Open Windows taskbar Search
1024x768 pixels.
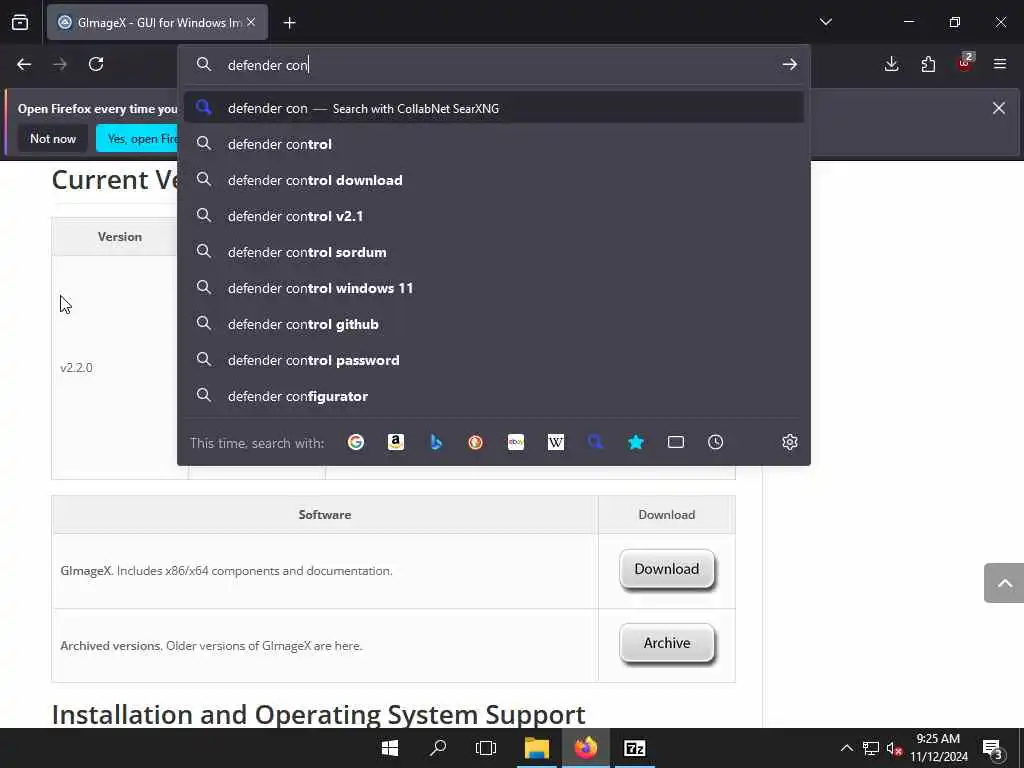coord(438,748)
